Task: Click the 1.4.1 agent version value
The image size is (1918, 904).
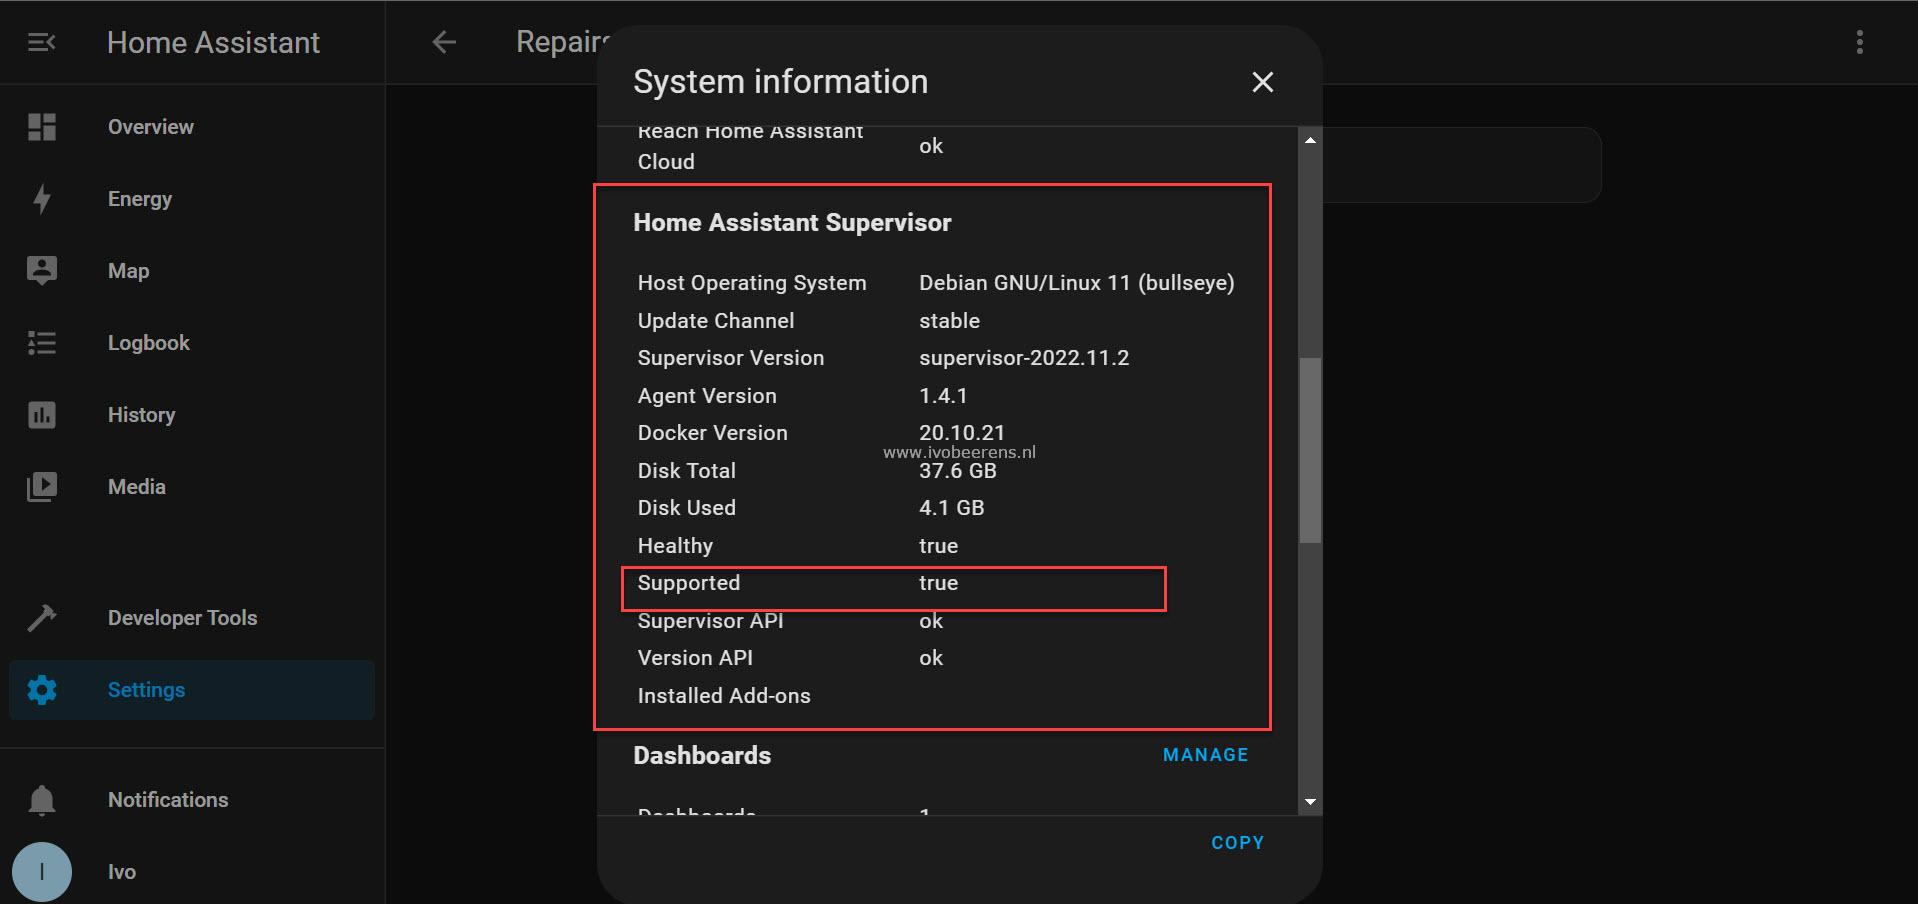Action: tap(943, 396)
